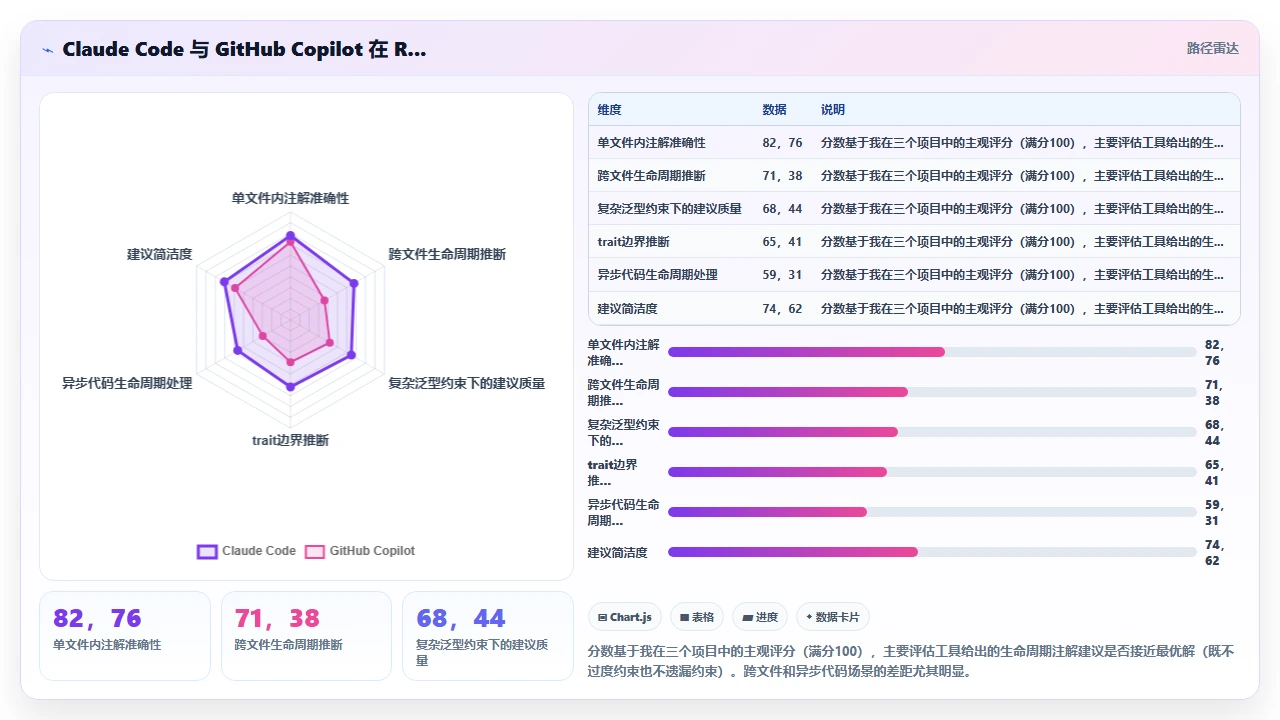1280x720 pixels.
Task: Open the 复杂泛型约束下的建议质量 stat card
Action: click(488, 636)
